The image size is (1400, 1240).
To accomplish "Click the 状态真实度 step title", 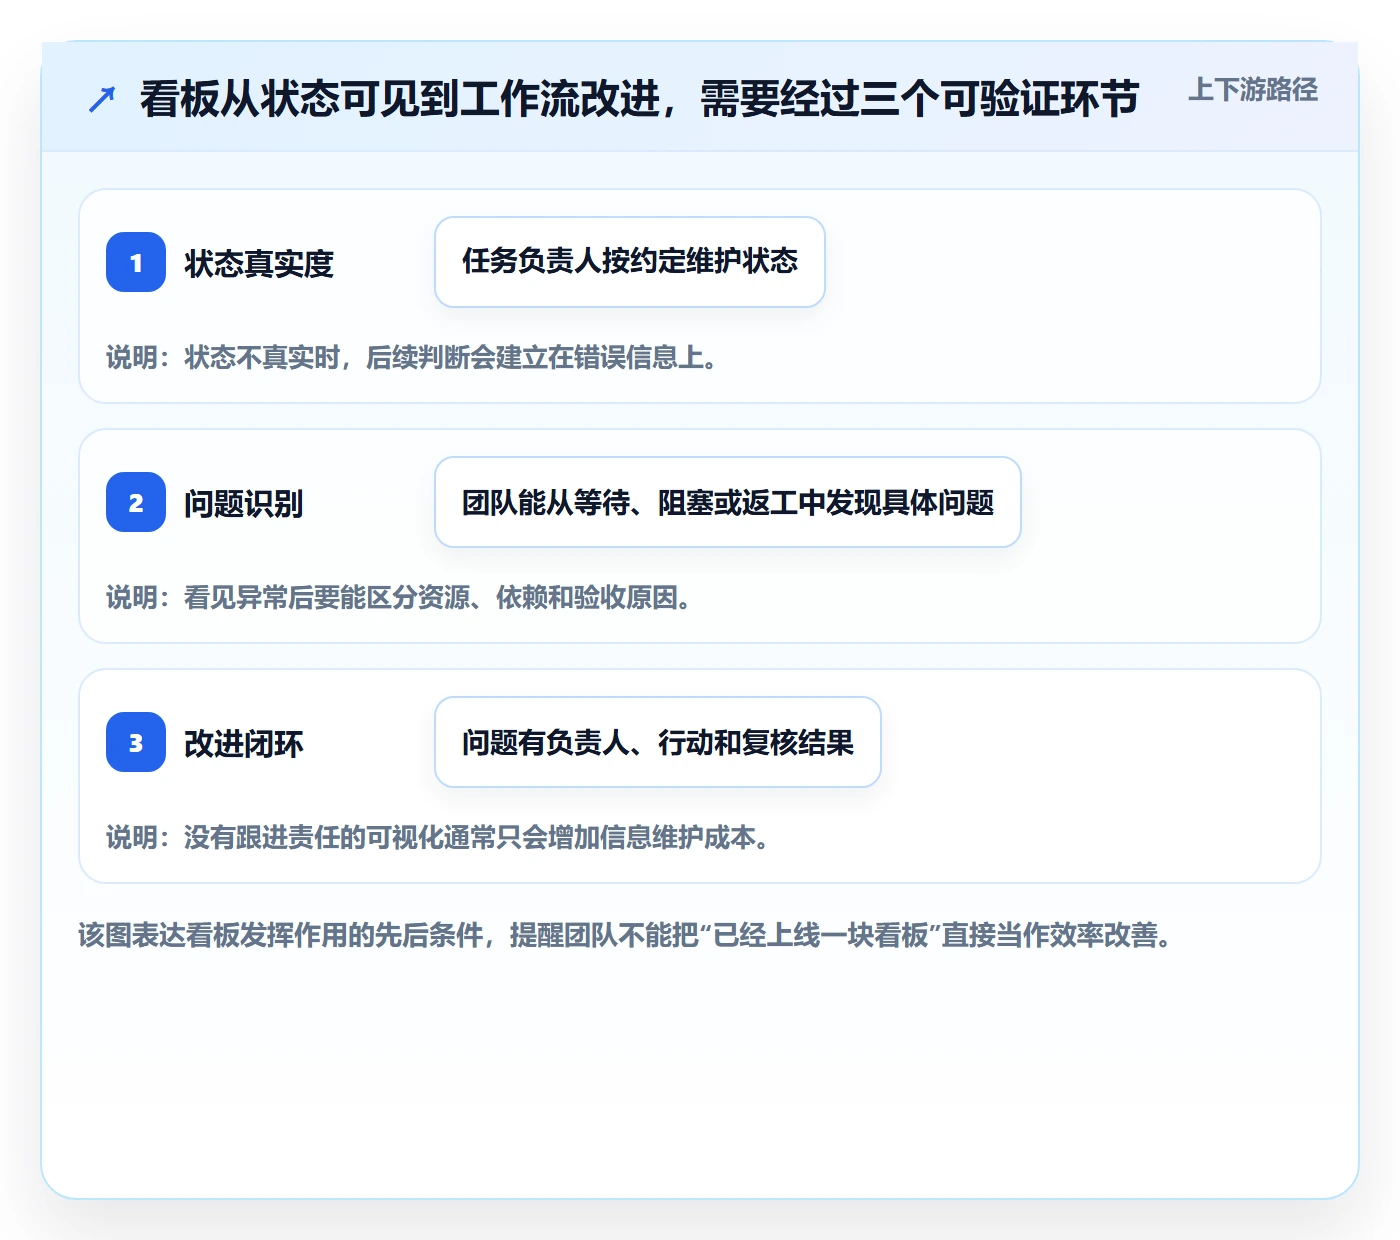I will click(259, 263).
